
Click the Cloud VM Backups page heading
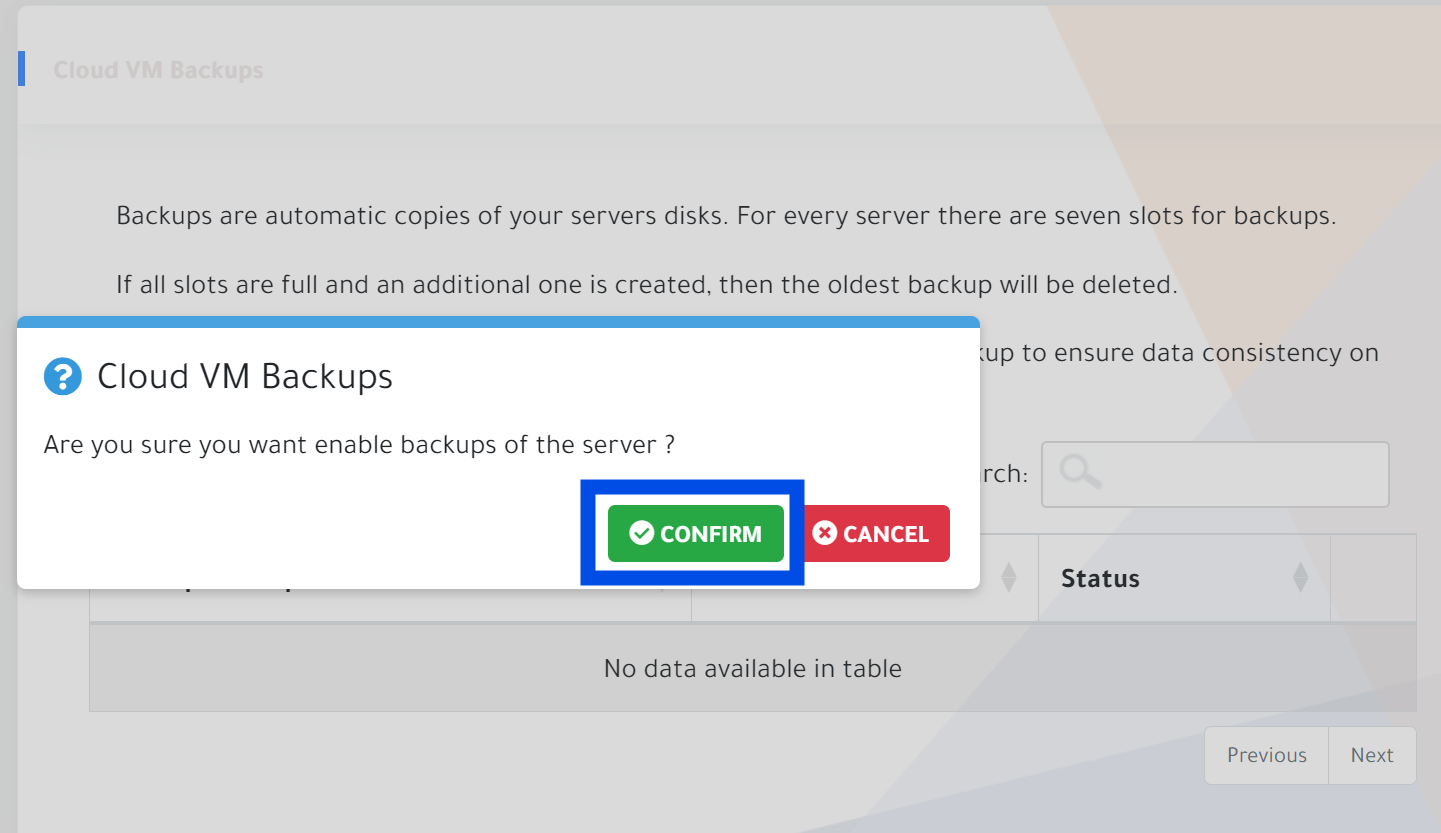(x=158, y=70)
